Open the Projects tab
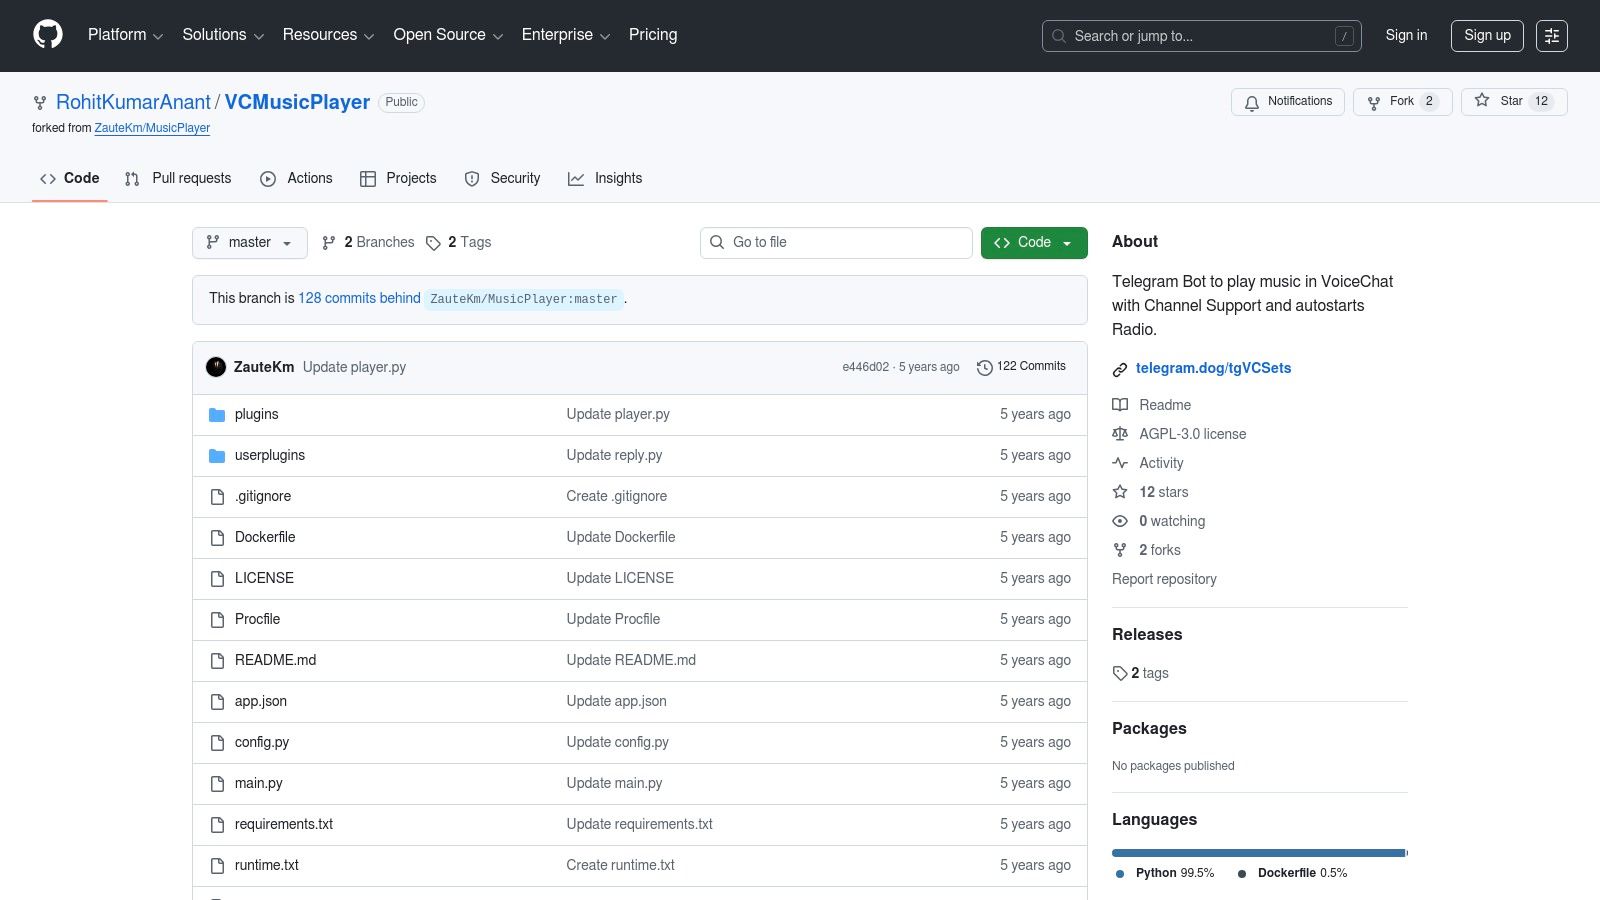 click(398, 178)
